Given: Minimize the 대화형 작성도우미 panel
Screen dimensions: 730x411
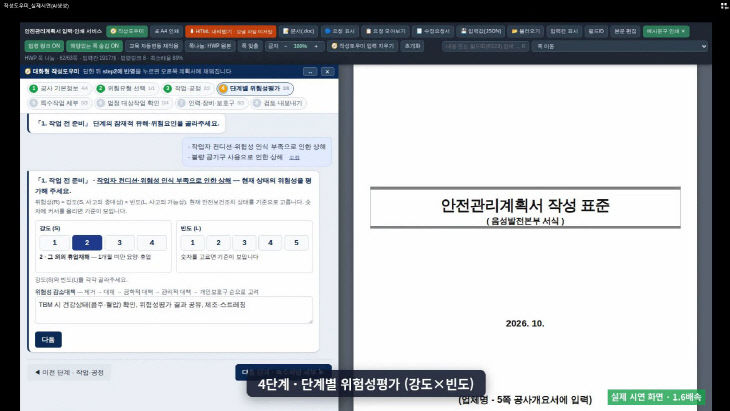Looking at the screenshot, I should tap(310, 72).
